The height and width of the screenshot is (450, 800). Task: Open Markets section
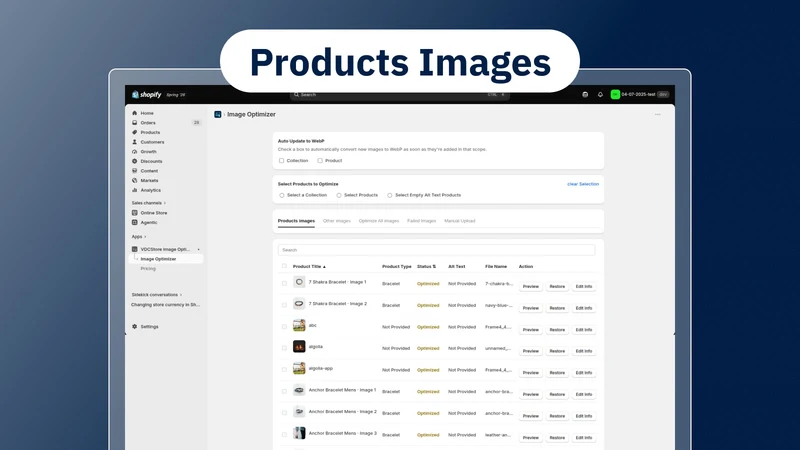[x=149, y=181]
